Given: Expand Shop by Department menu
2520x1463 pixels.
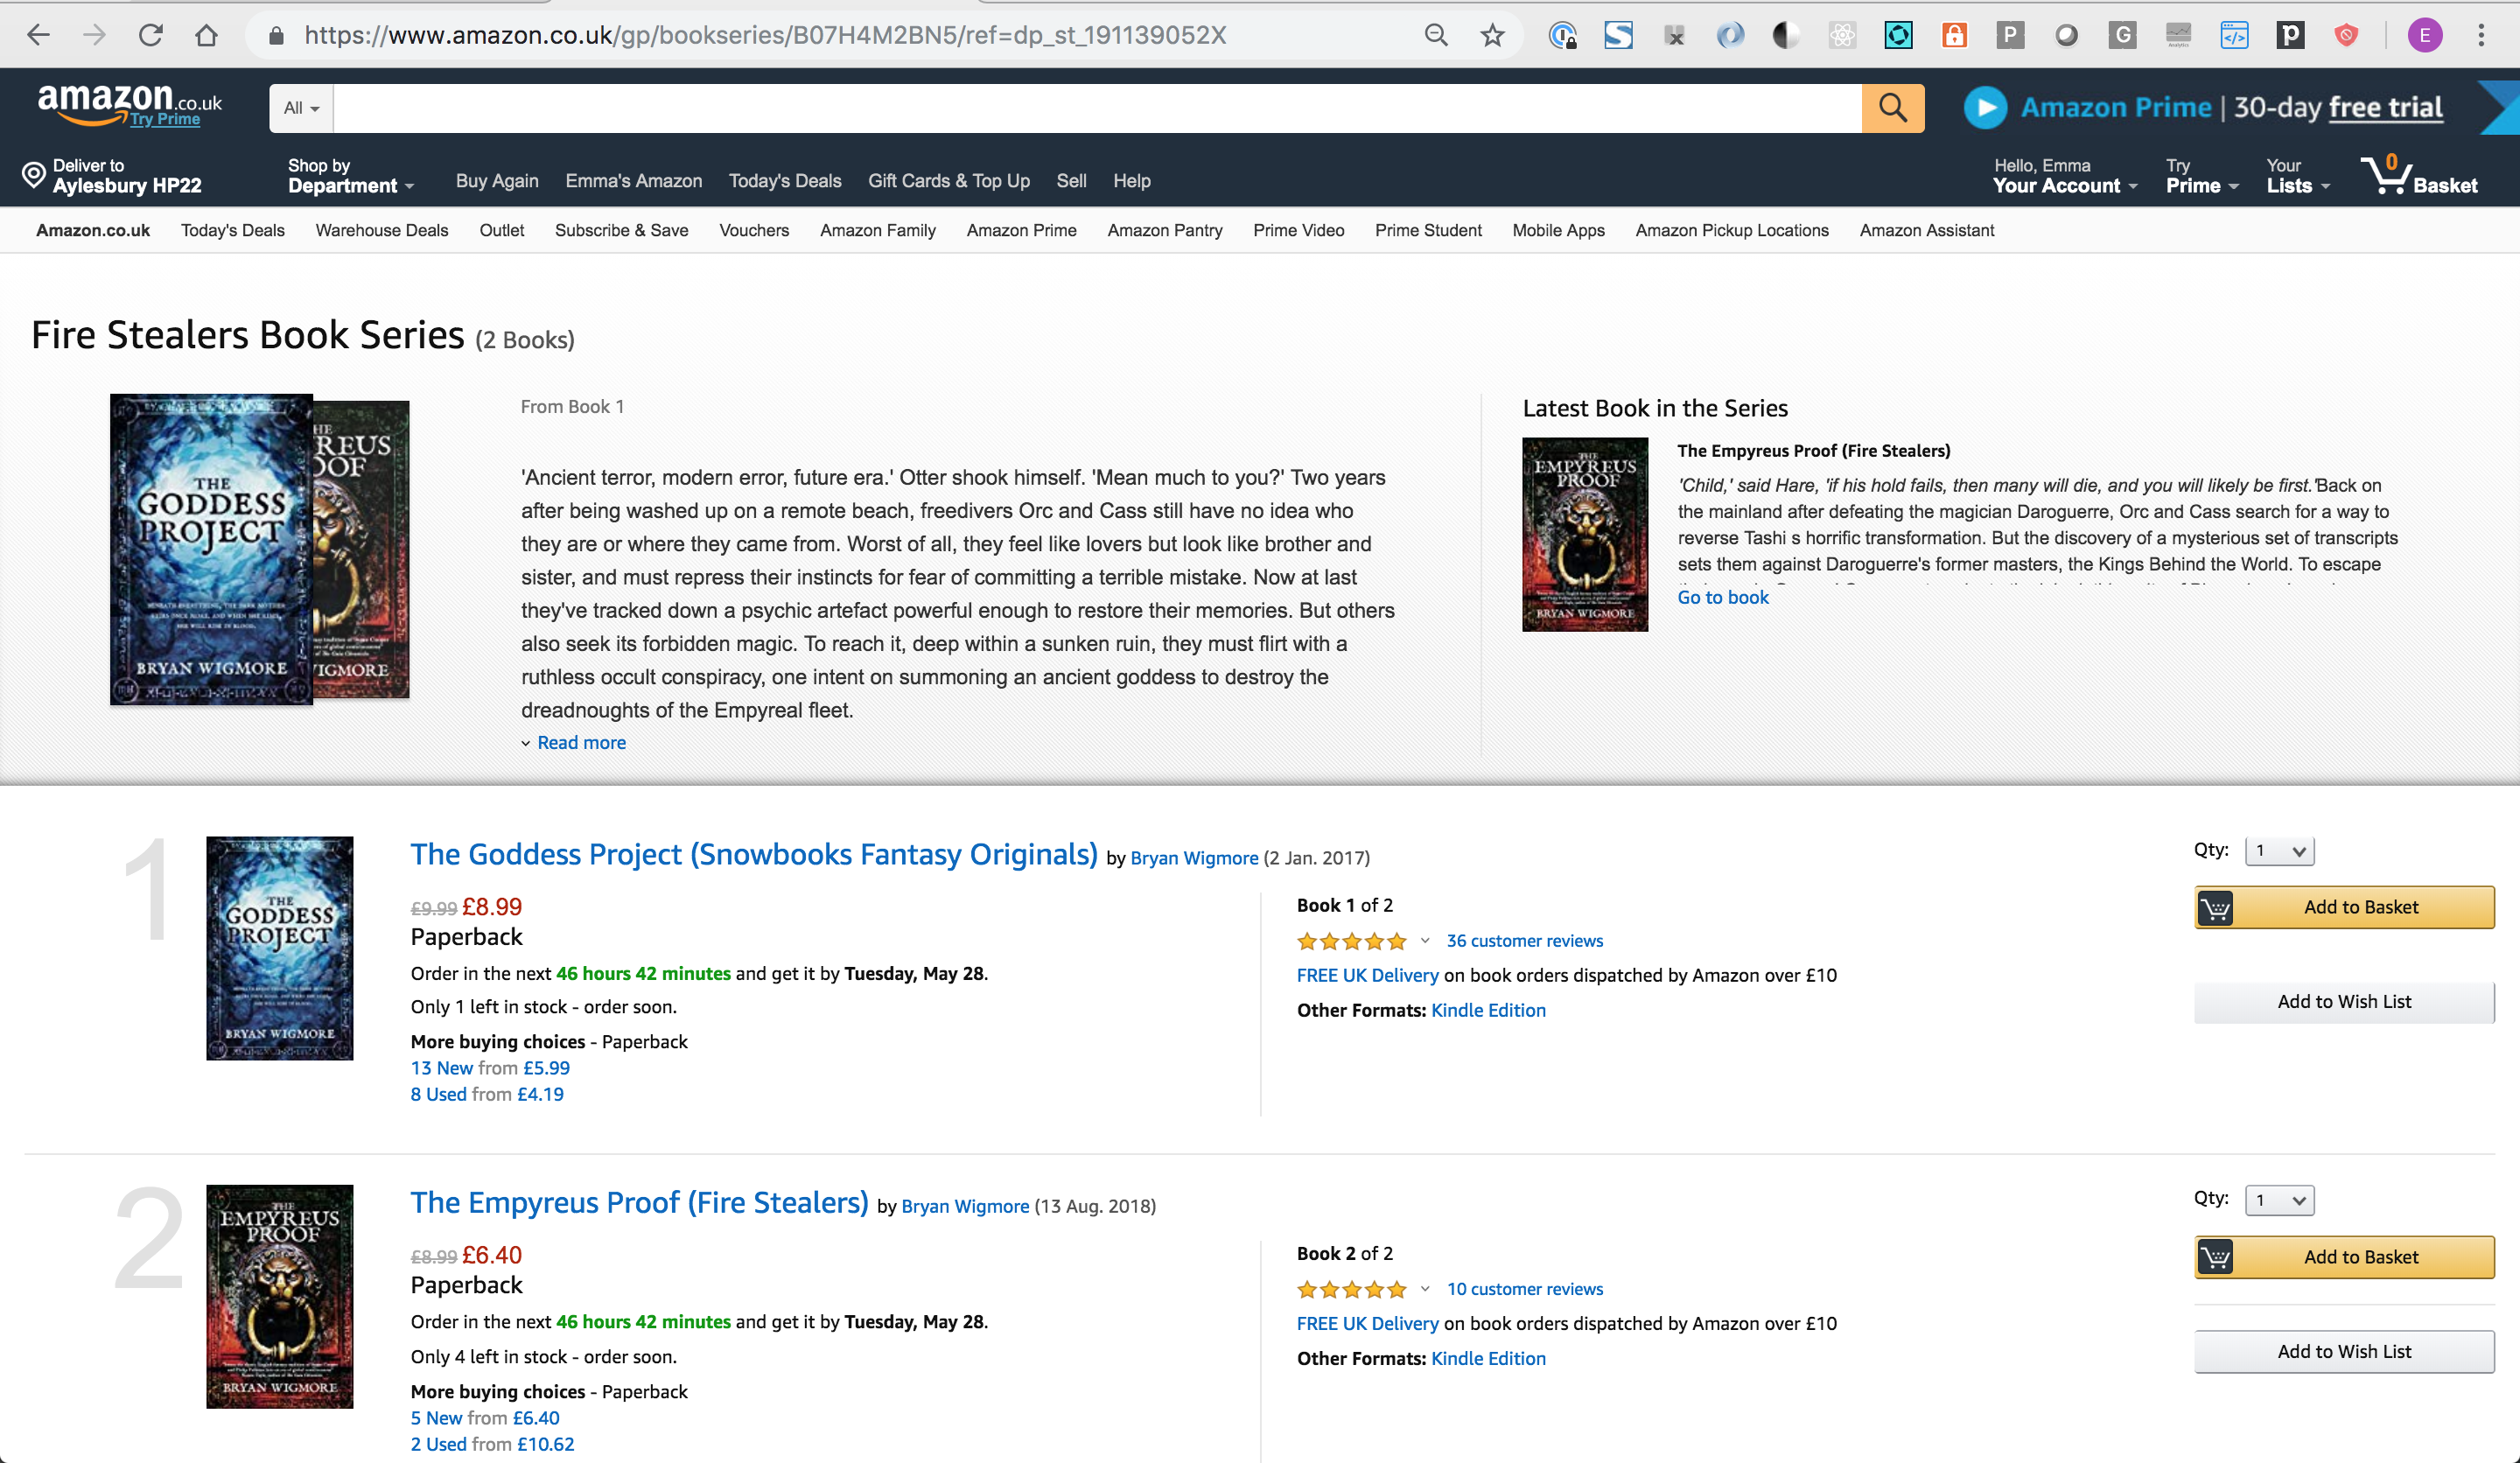Looking at the screenshot, I should point(350,176).
